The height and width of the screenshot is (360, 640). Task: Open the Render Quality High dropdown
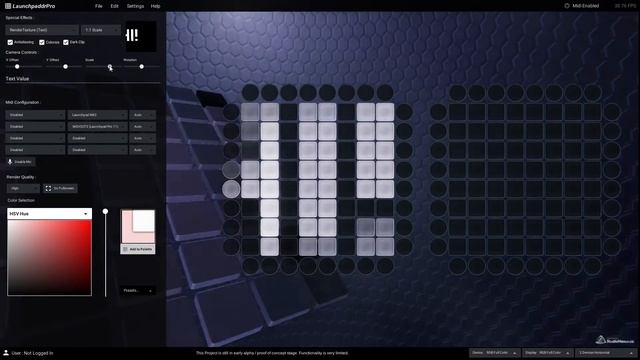click(23, 188)
